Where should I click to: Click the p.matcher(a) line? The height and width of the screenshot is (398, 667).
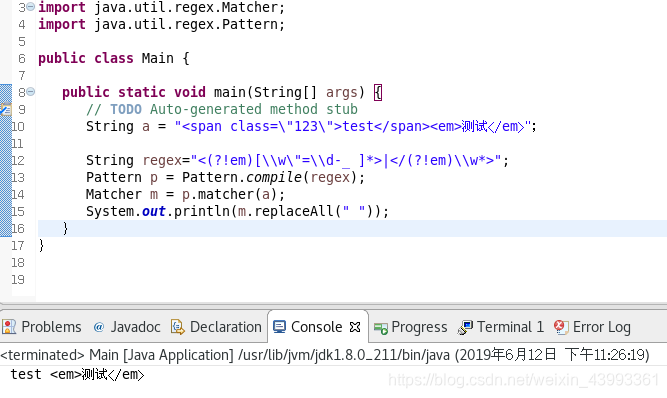pos(185,194)
